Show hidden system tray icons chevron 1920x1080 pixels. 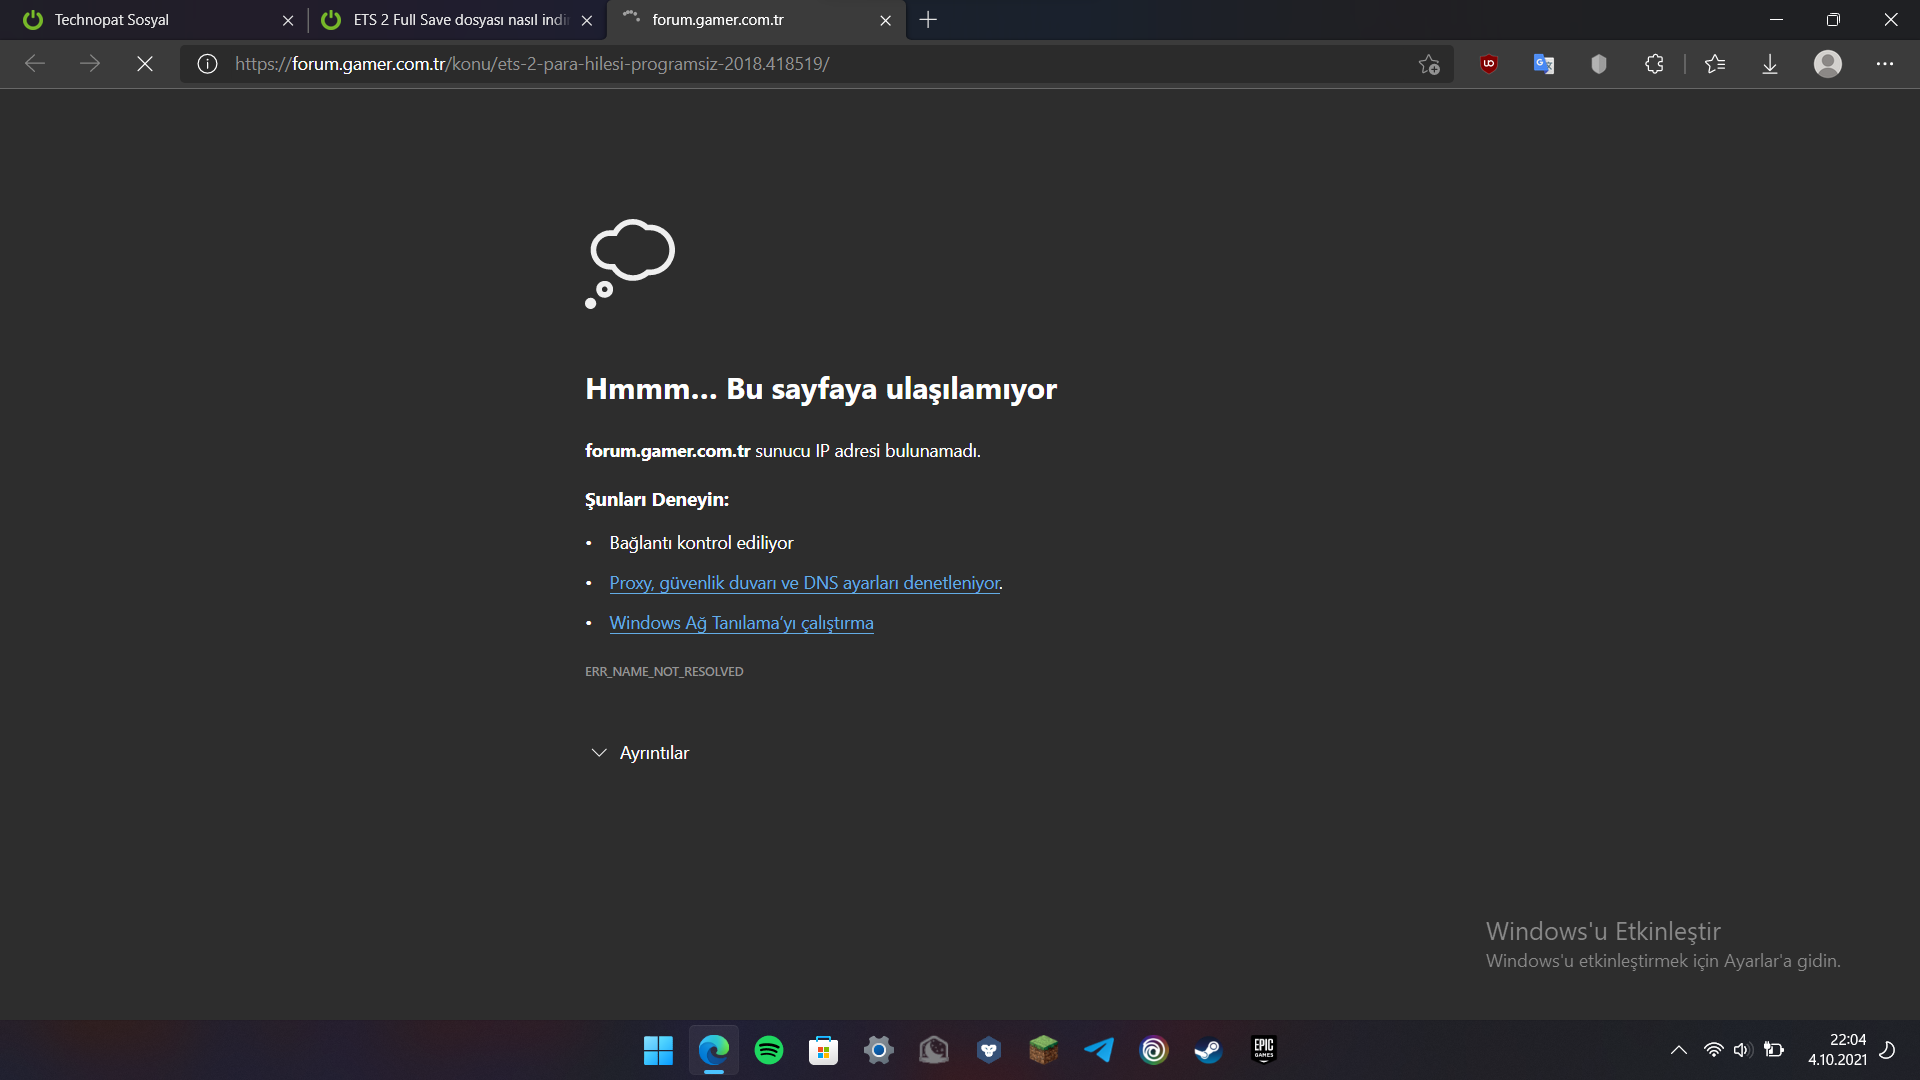click(1679, 1050)
